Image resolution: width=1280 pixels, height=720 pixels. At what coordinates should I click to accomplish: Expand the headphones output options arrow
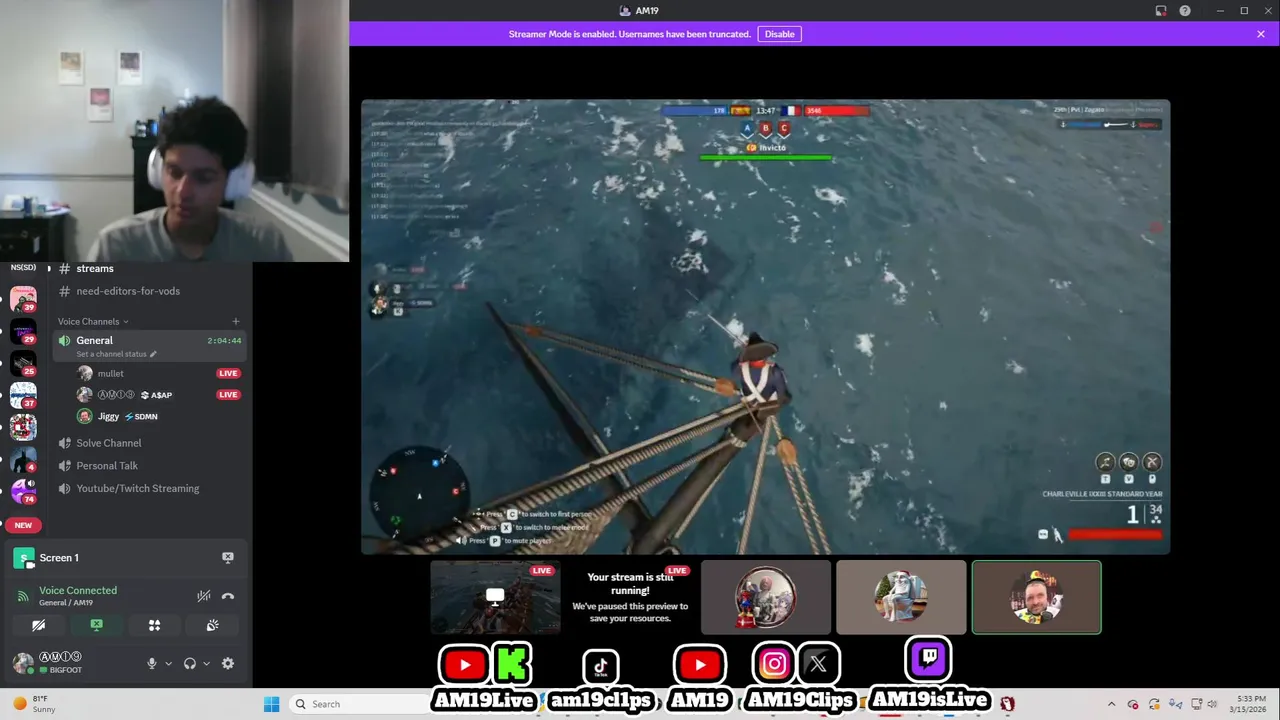(x=206, y=663)
